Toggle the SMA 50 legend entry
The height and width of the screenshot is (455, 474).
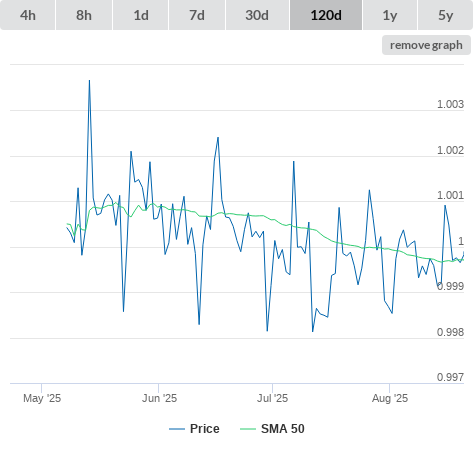click(283, 429)
